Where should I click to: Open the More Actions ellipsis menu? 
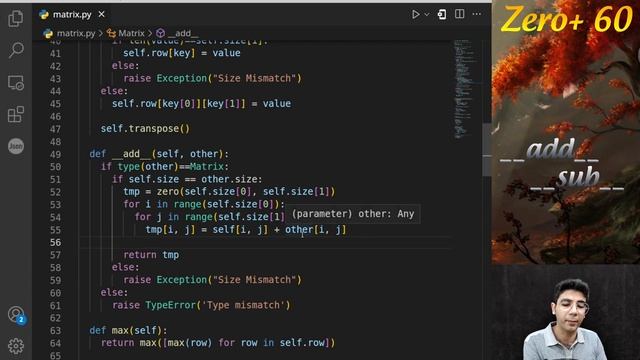coord(476,14)
